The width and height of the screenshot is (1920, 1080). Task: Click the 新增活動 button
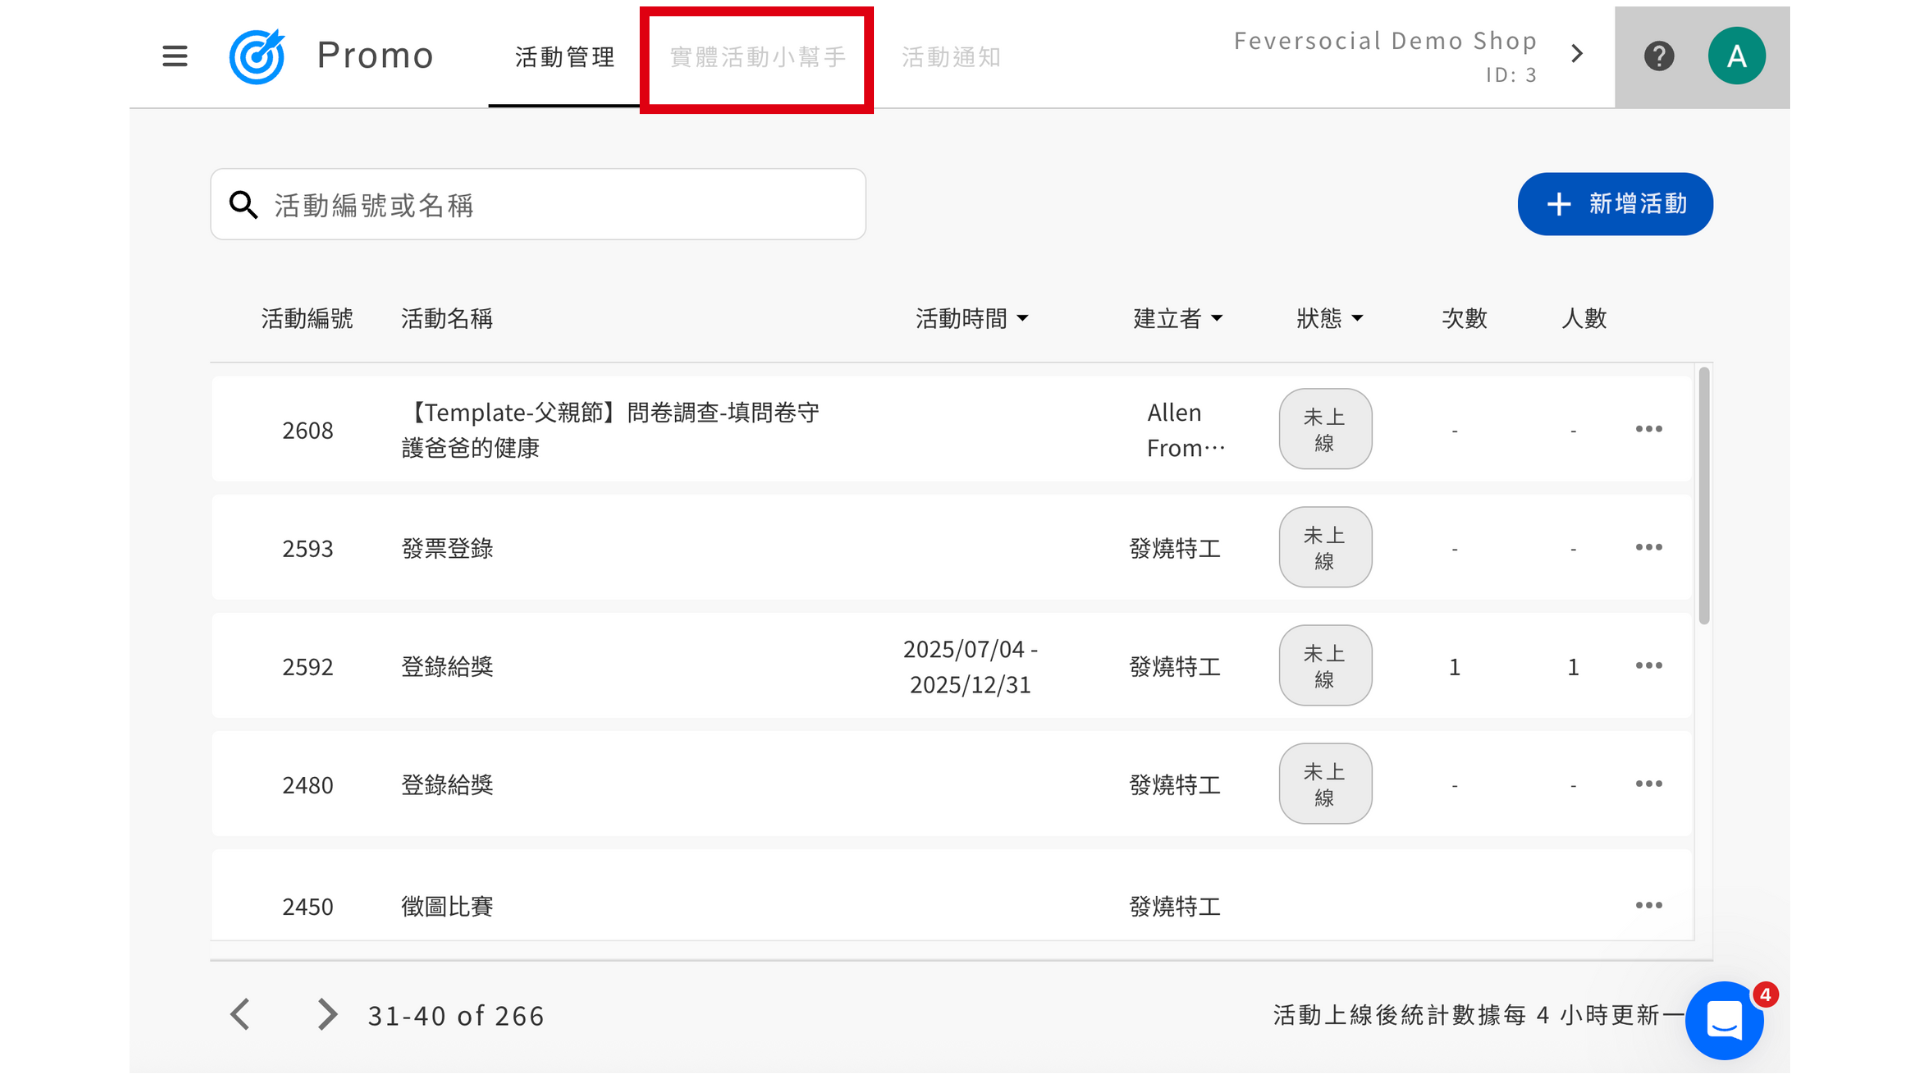[1615, 204]
